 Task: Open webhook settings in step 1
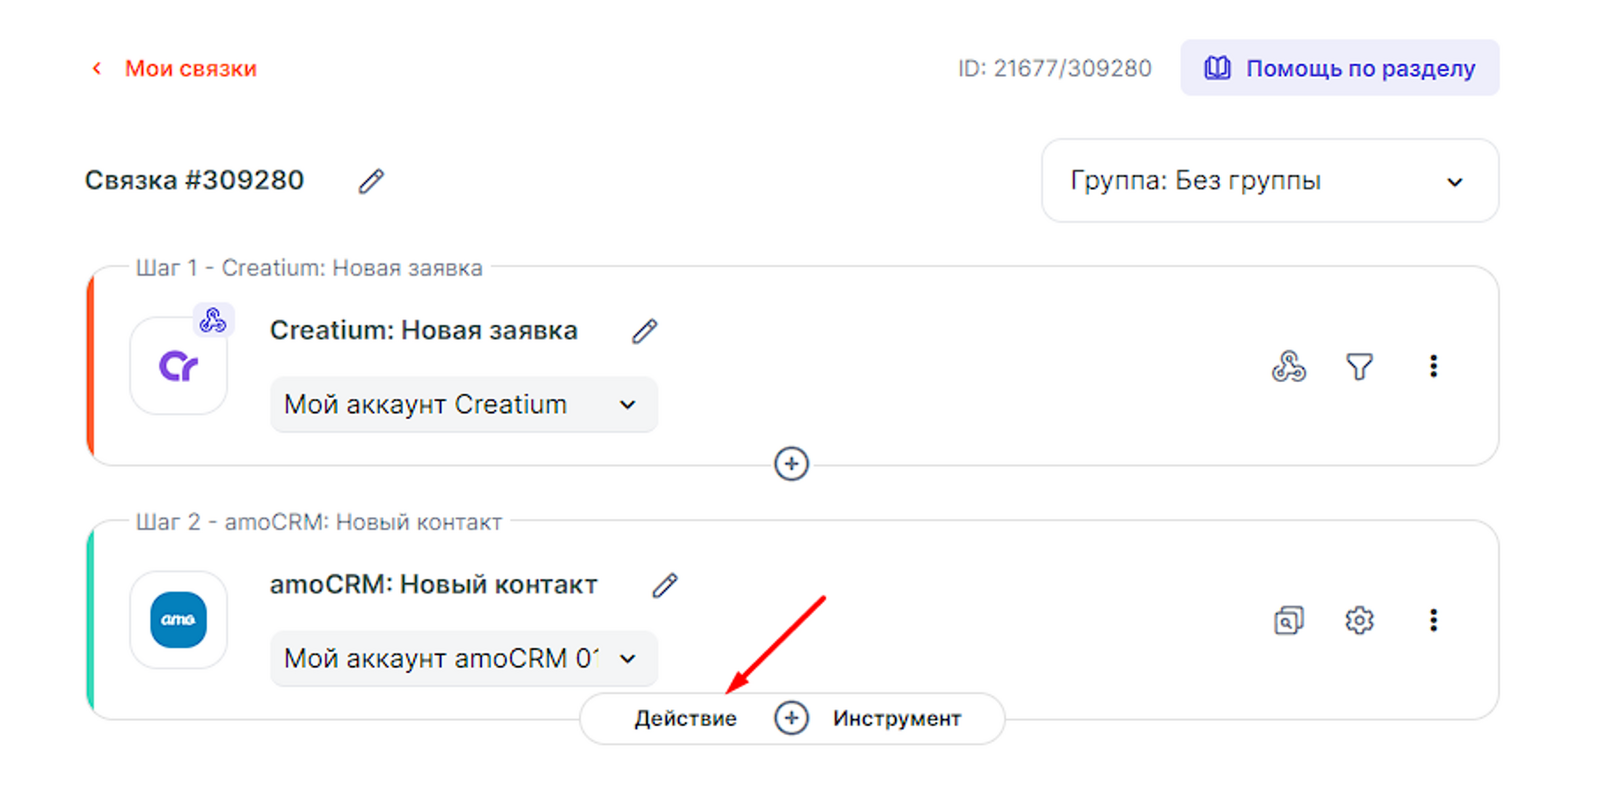pyautogui.click(x=1288, y=367)
